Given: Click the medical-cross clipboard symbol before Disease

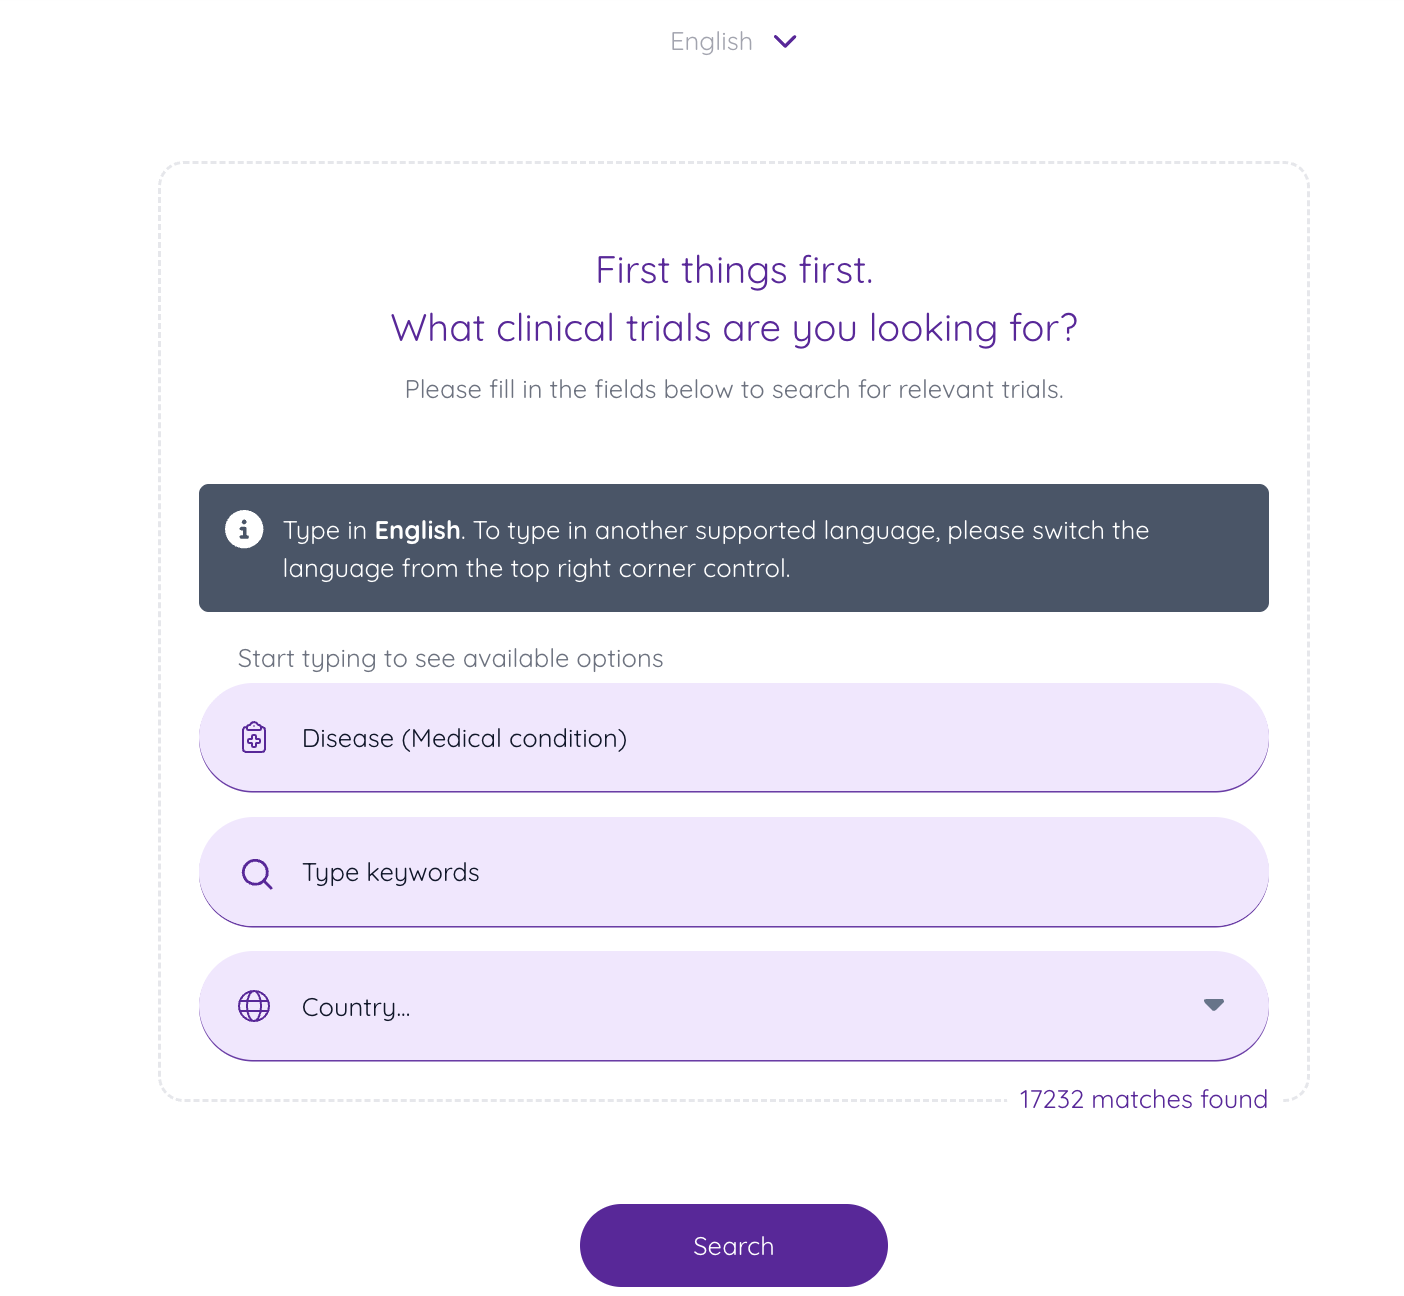Looking at the screenshot, I should 255,737.
